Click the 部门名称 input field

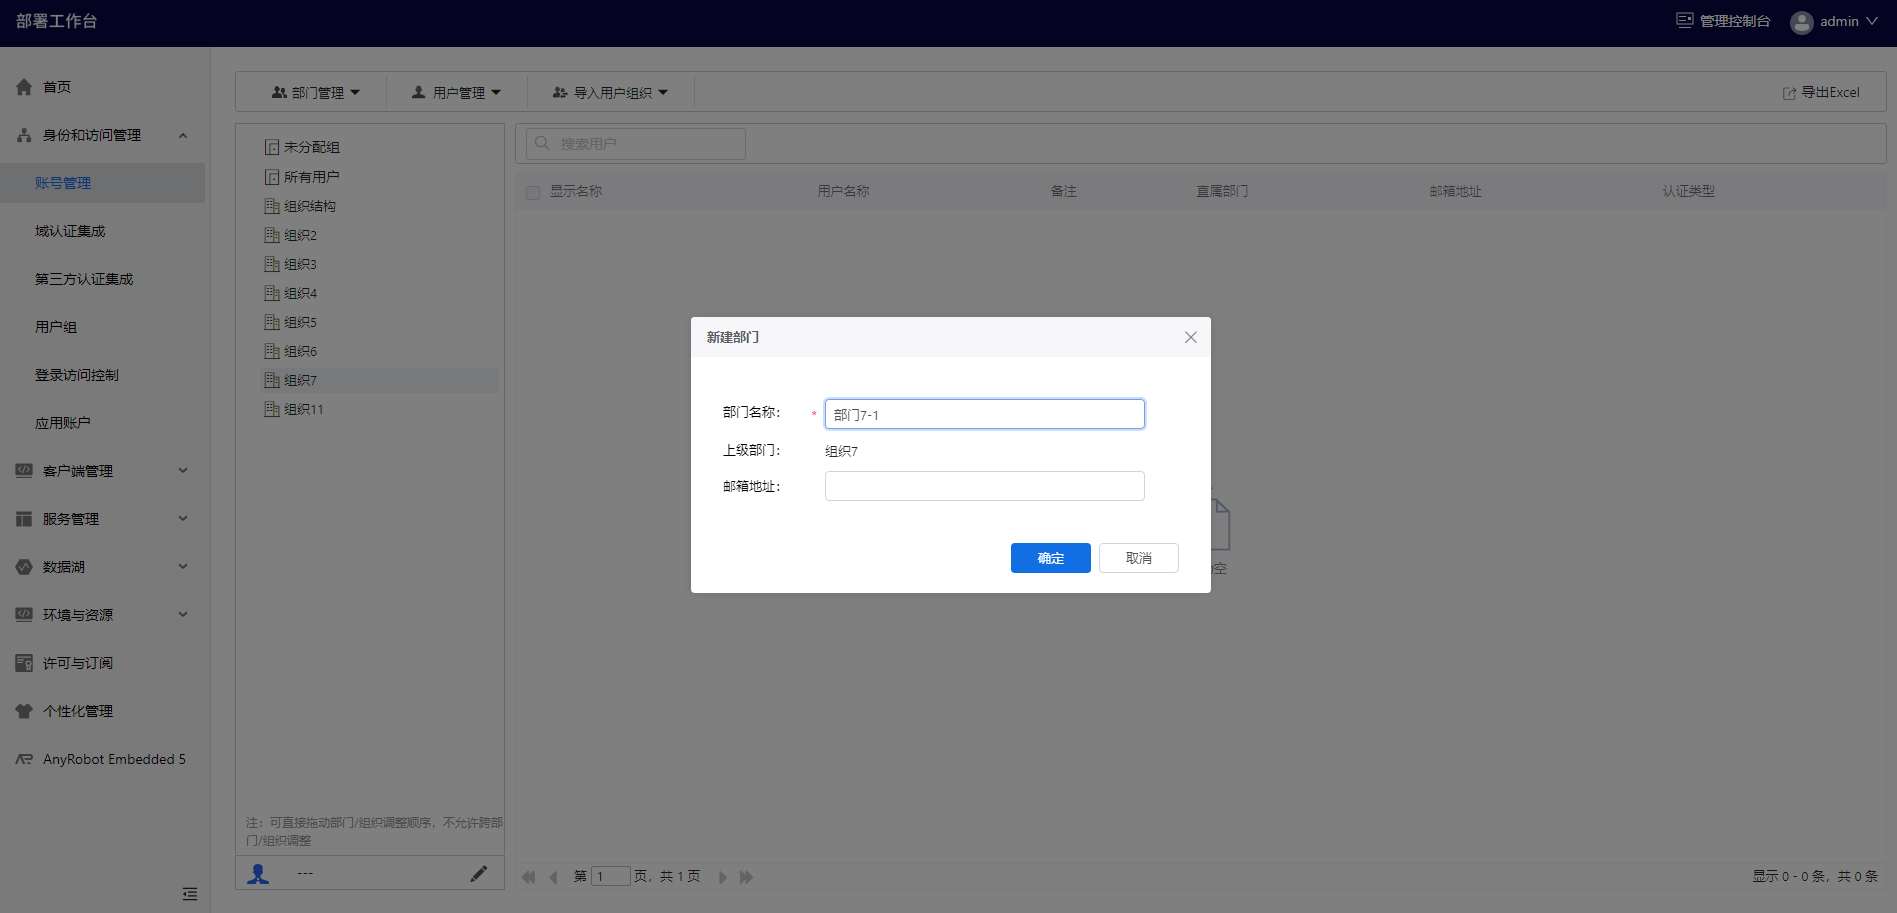point(984,414)
